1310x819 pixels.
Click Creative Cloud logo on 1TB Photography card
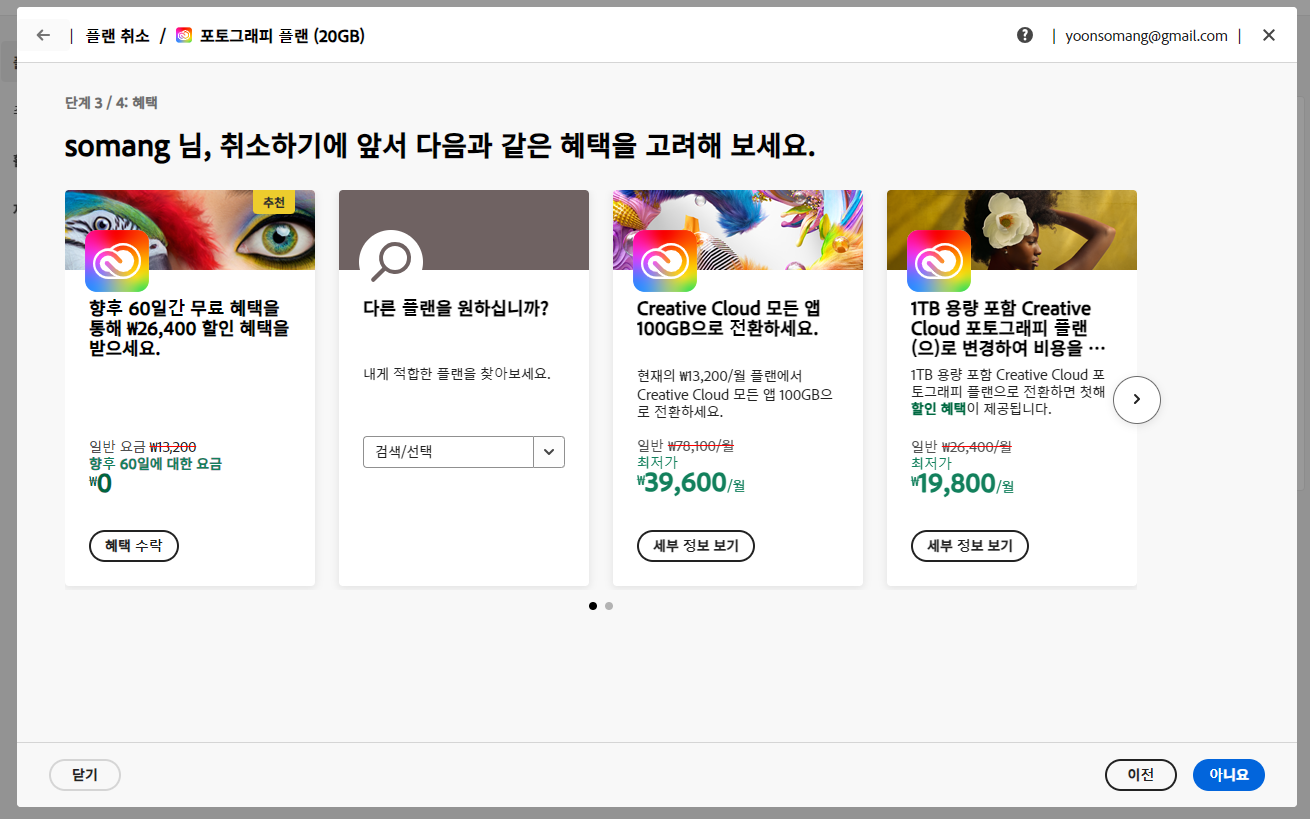[x=939, y=261]
